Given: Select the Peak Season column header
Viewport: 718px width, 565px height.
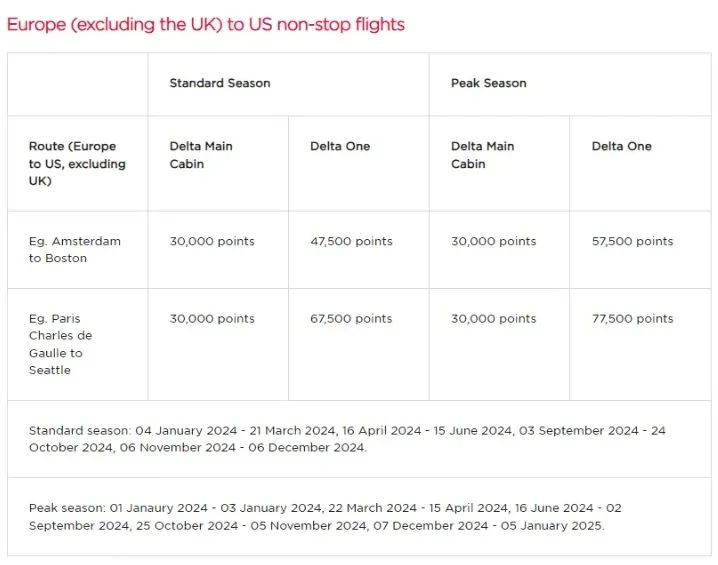Looking at the screenshot, I should pos(488,83).
